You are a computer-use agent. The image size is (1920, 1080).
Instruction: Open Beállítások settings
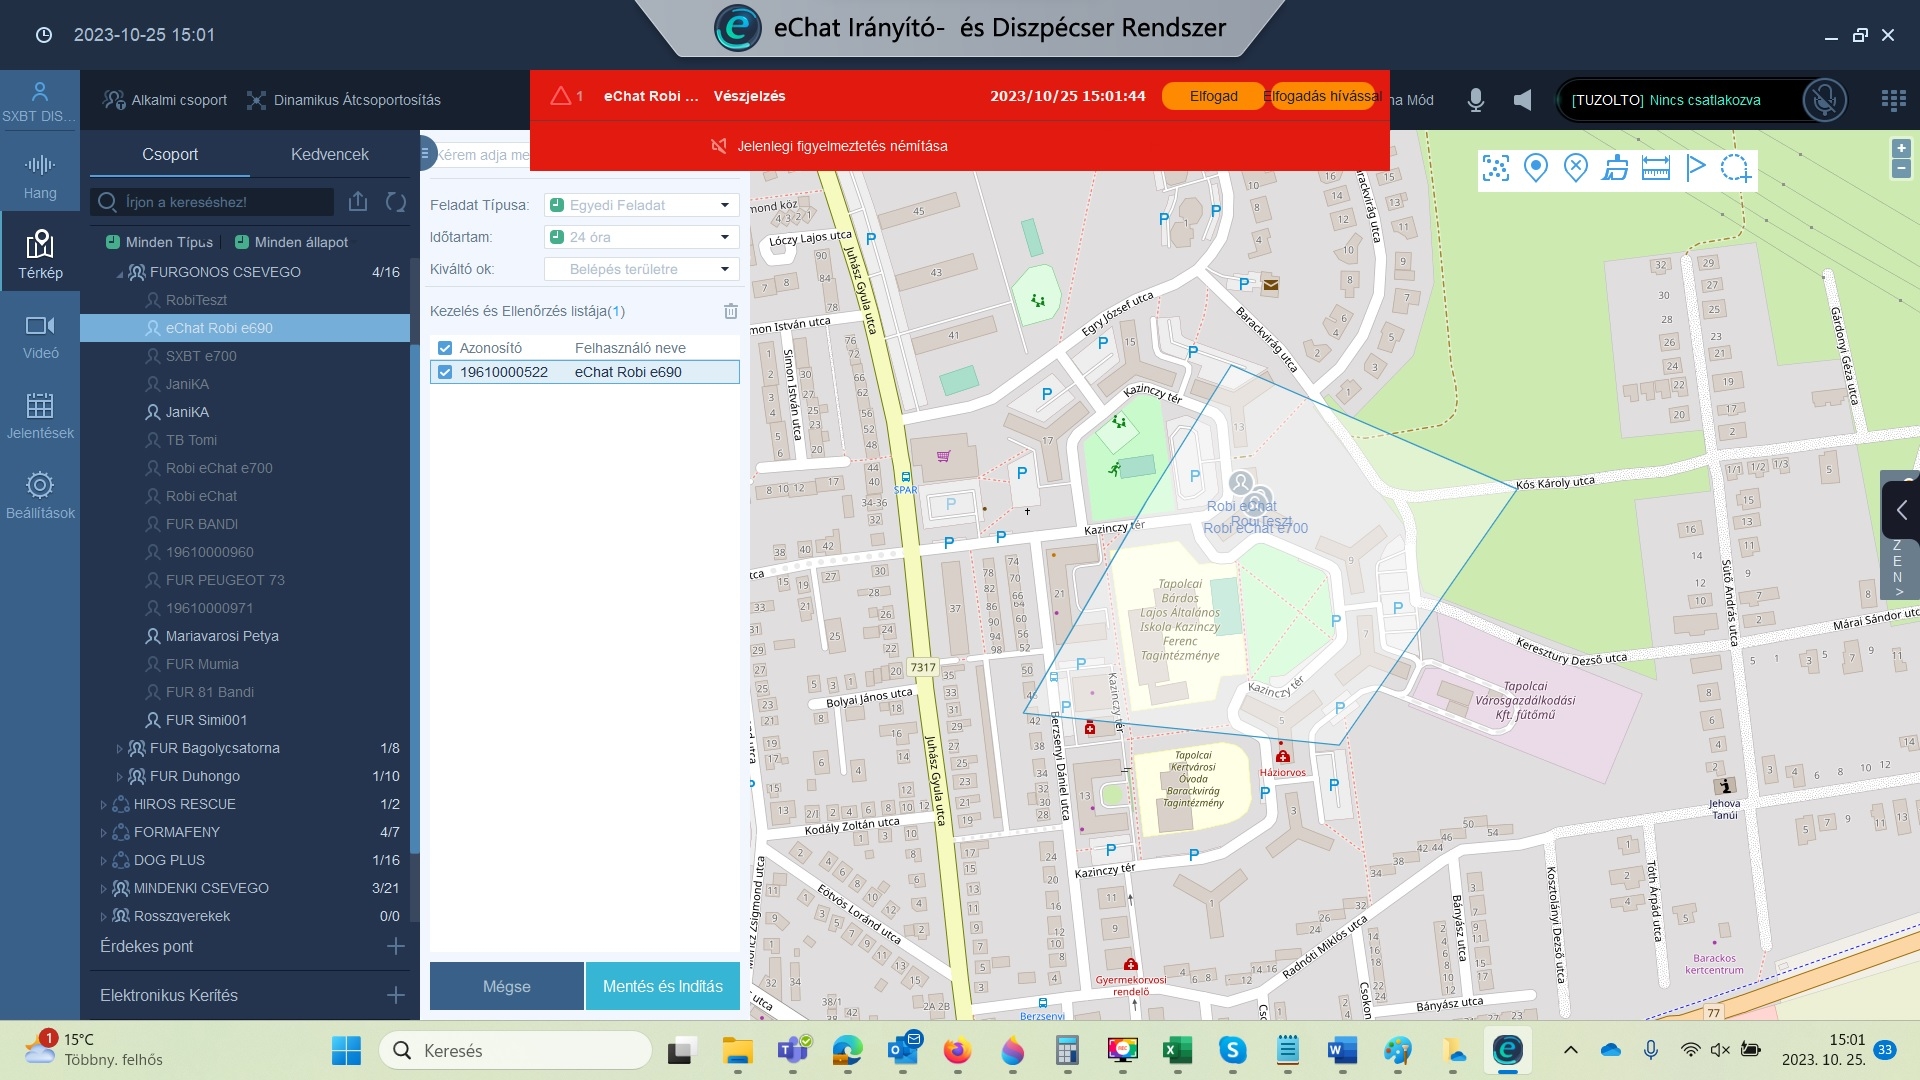(40, 496)
